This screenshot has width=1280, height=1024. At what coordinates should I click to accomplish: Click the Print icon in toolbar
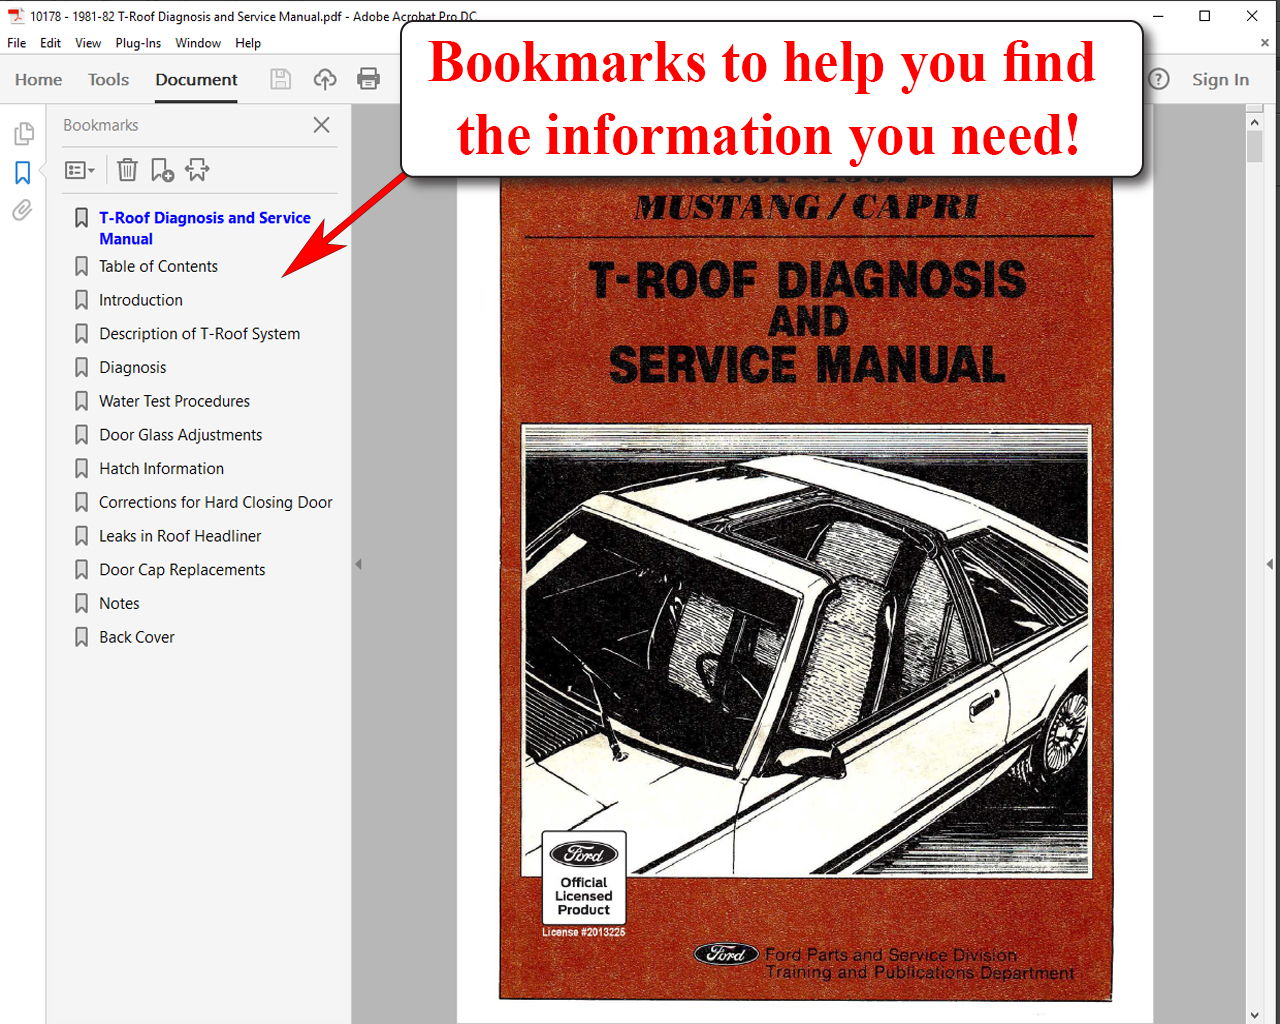tap(369, 79)
